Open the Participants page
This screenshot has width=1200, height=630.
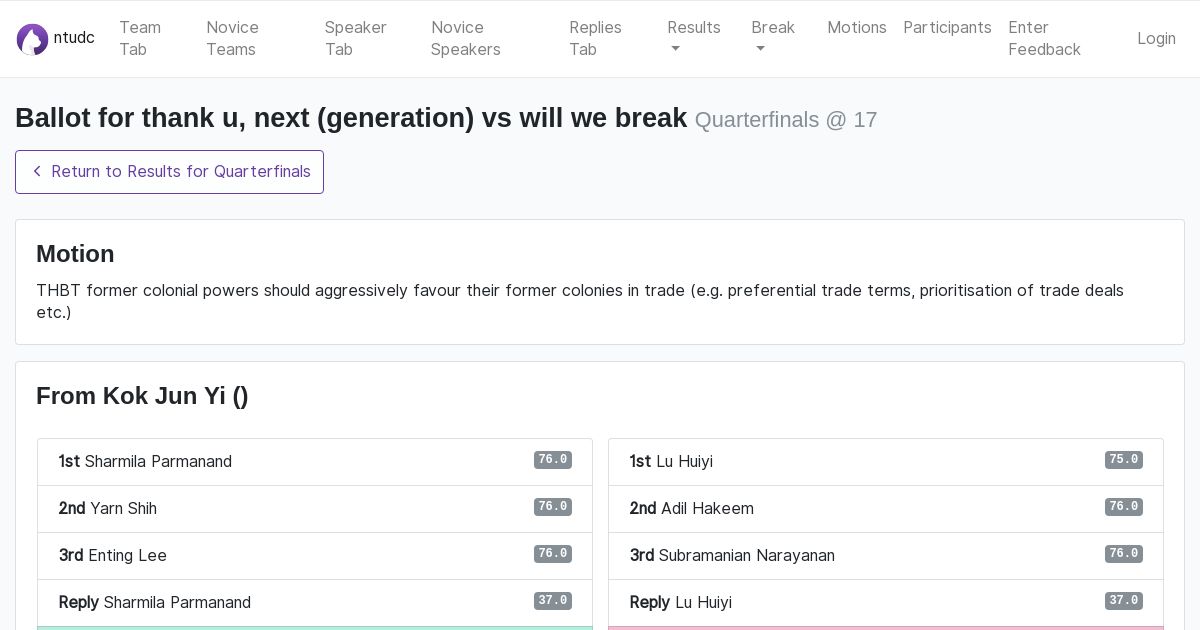[947, 28]
